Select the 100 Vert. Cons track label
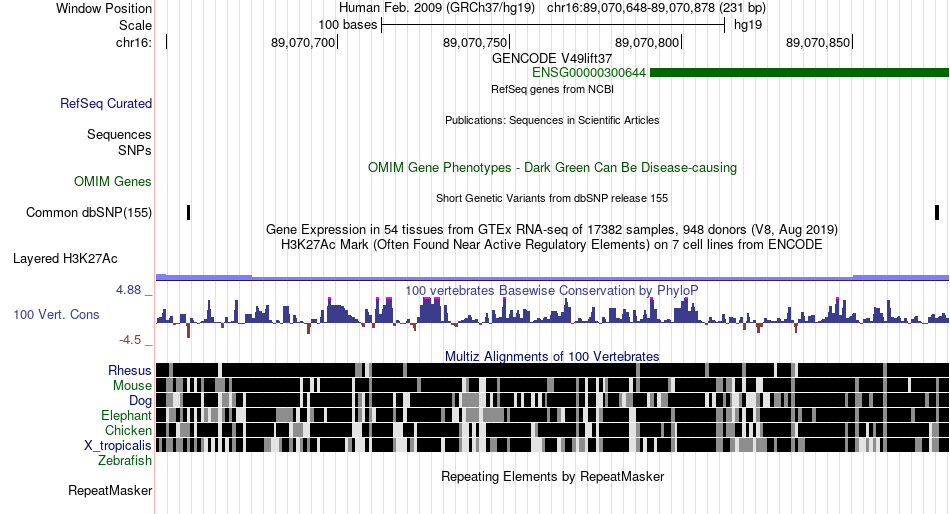Image resolution: width=950 pixels, height=514 pixels. (56, 315)
